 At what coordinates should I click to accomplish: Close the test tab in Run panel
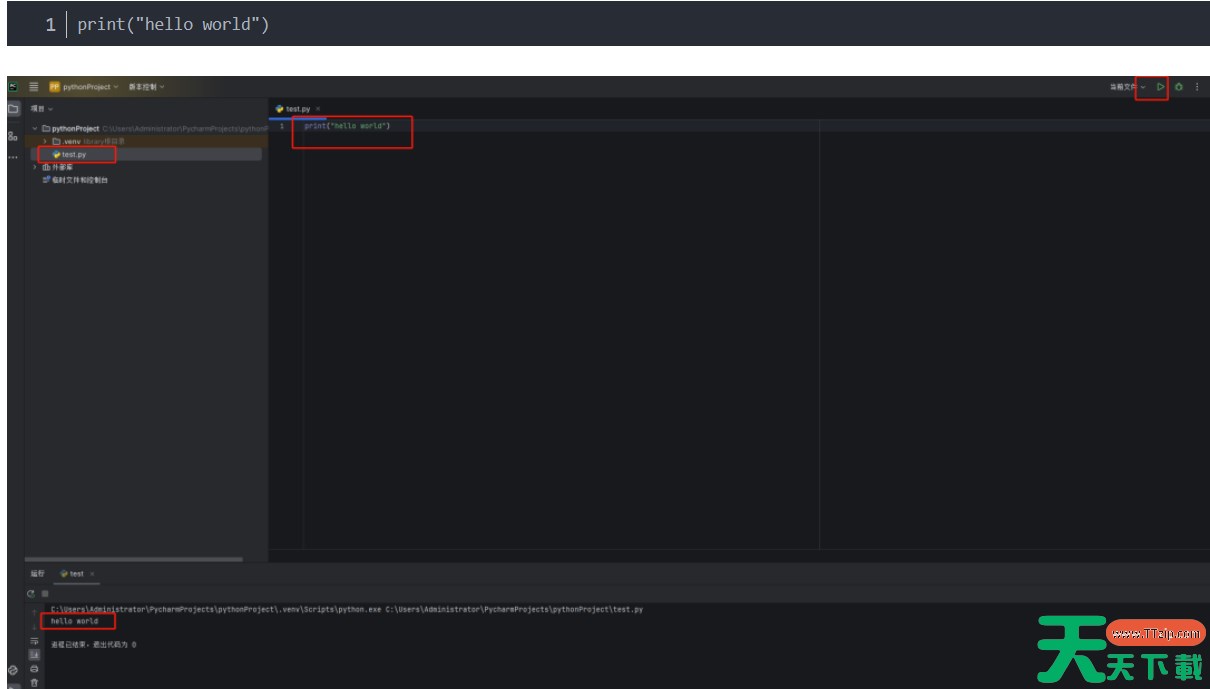point(92,574)
